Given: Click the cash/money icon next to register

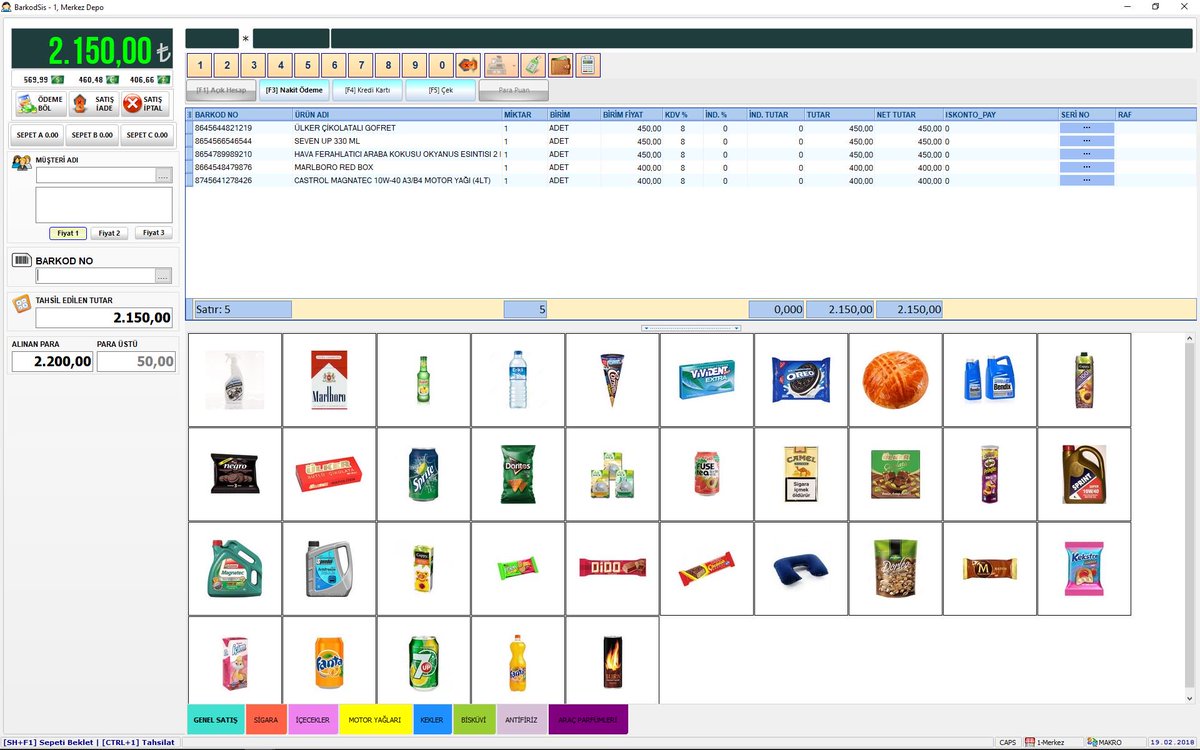Looking at the screenshot, I should [x=532, y=65].
